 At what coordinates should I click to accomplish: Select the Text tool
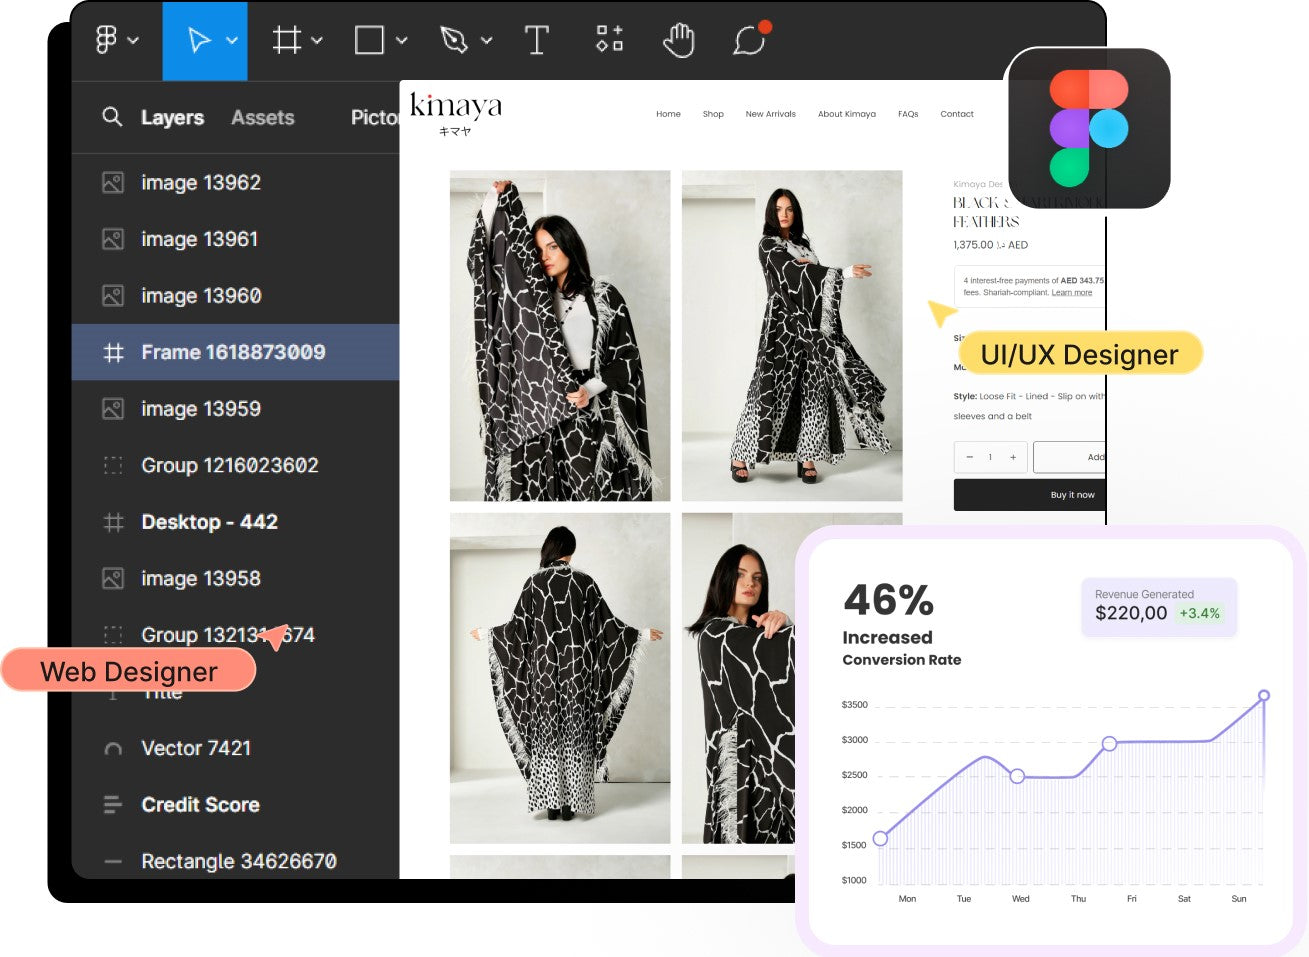click(537, 40)
